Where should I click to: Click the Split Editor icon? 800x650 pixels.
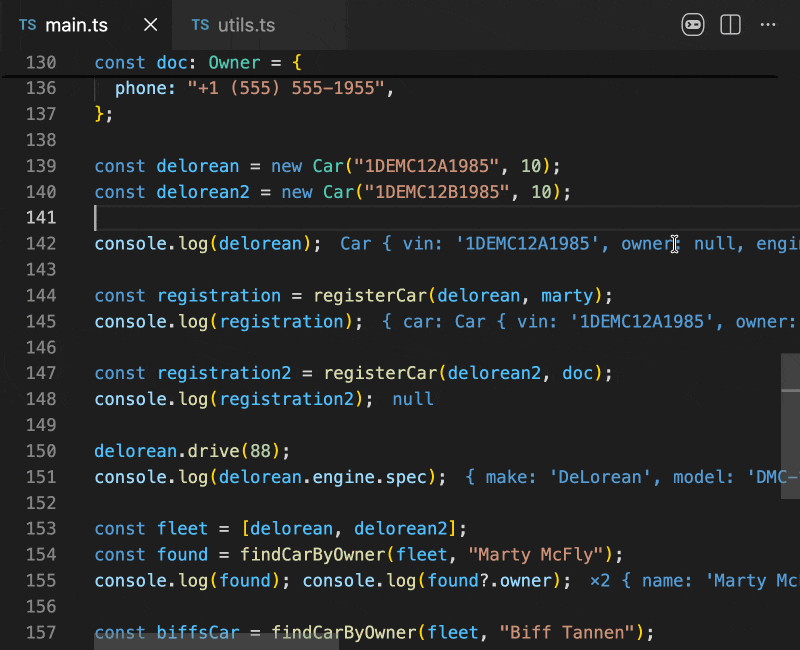click(x=730, y=25)
